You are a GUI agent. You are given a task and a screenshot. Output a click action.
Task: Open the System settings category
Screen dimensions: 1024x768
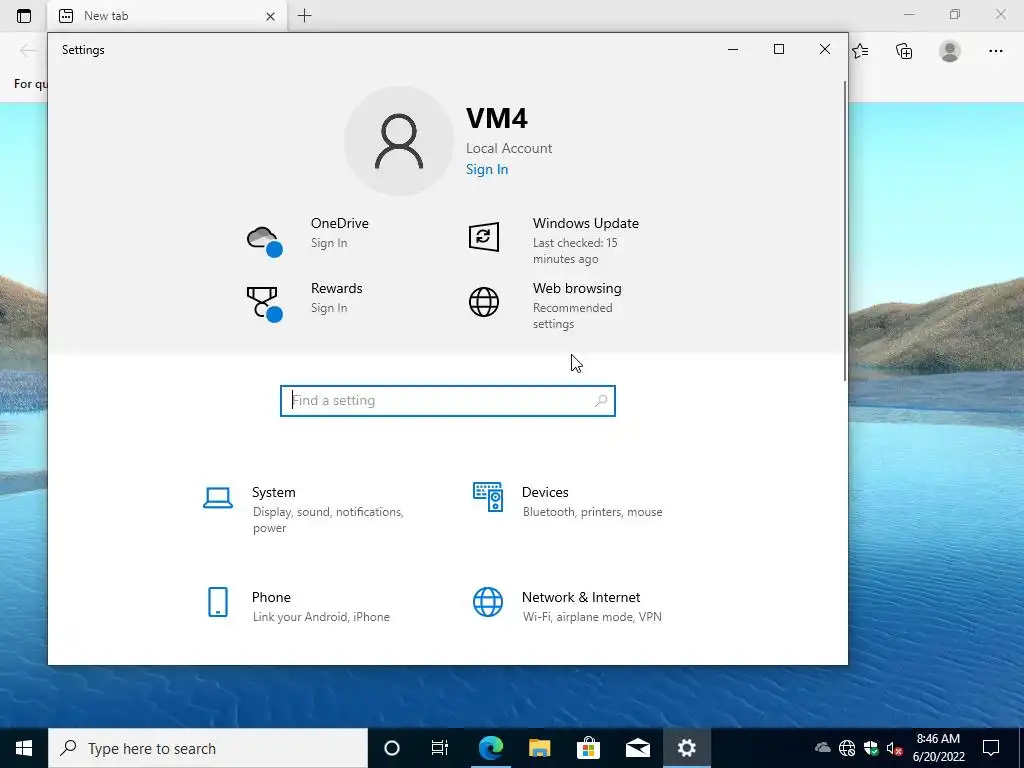tap(274, 492)
